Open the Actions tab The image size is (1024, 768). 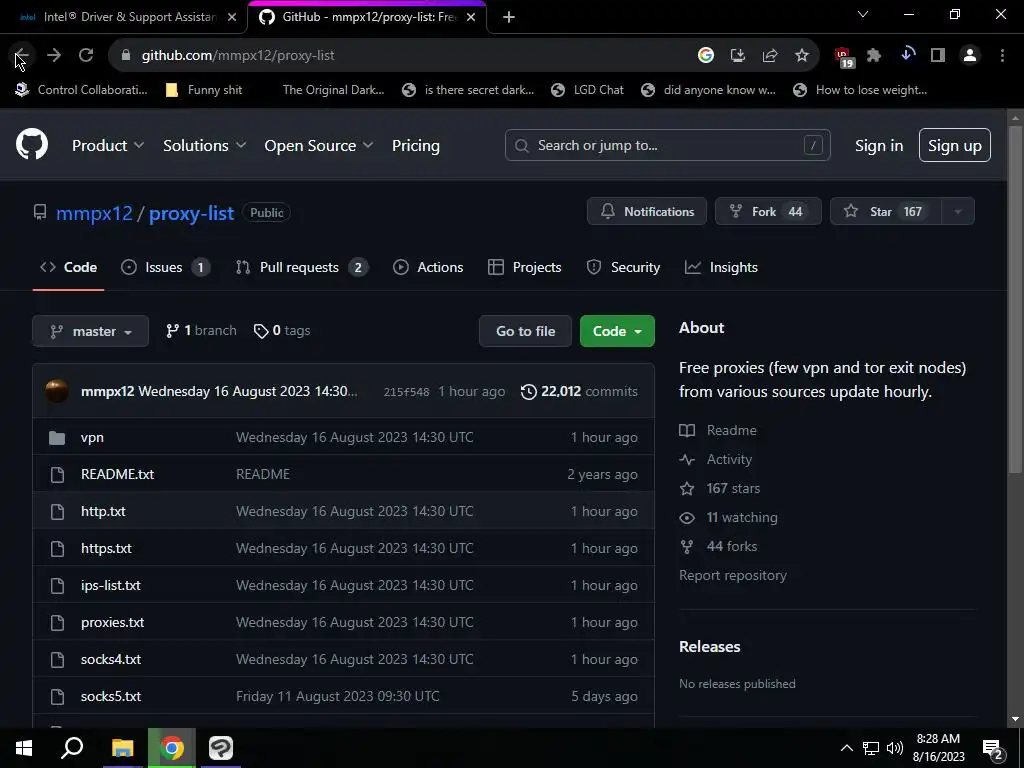[x=428, y=267]
